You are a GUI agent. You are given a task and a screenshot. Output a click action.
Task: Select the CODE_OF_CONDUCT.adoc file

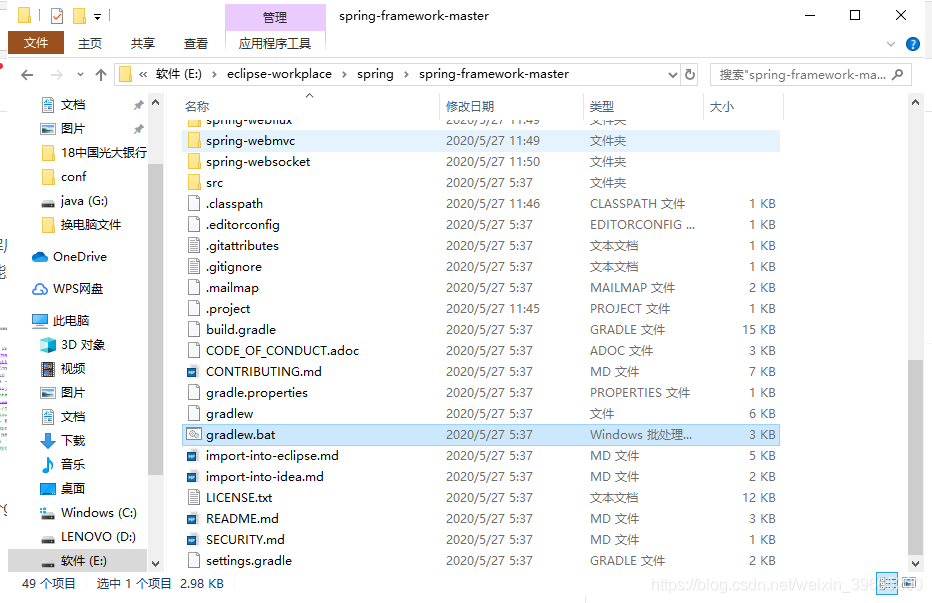tap(481, 351)
